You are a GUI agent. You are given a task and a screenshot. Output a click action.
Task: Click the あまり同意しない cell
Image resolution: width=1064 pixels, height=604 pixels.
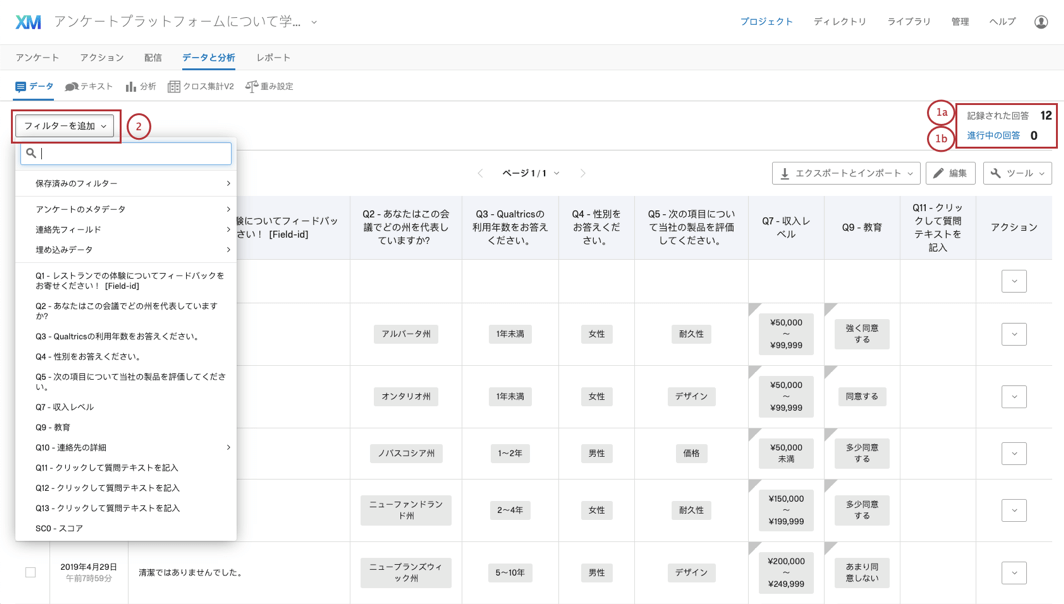click(862, 573)
